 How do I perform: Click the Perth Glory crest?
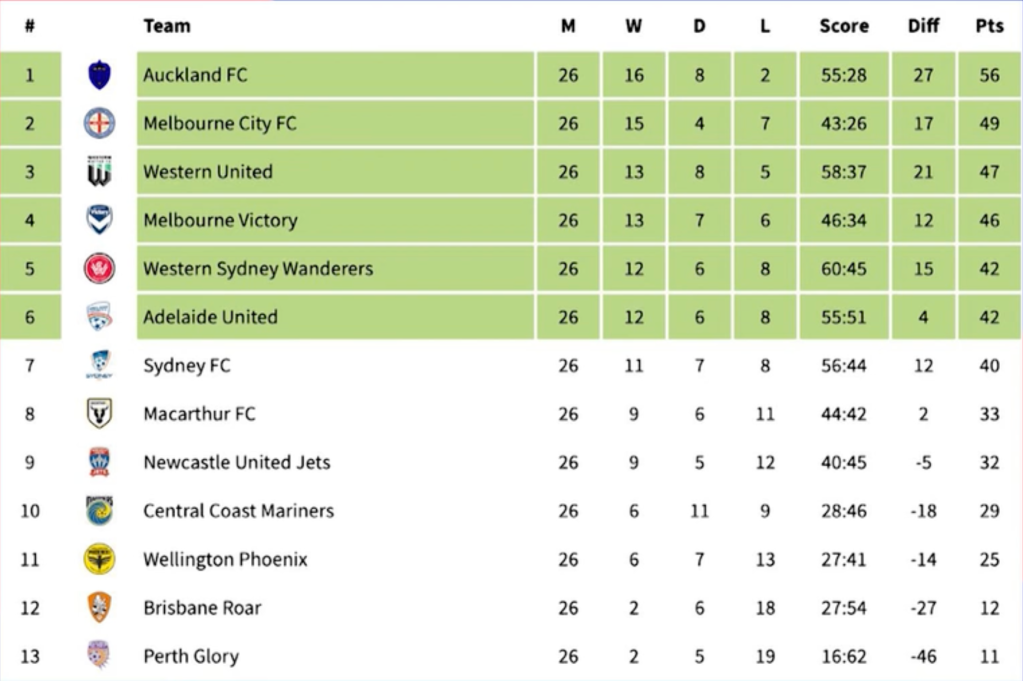point(99,656)
